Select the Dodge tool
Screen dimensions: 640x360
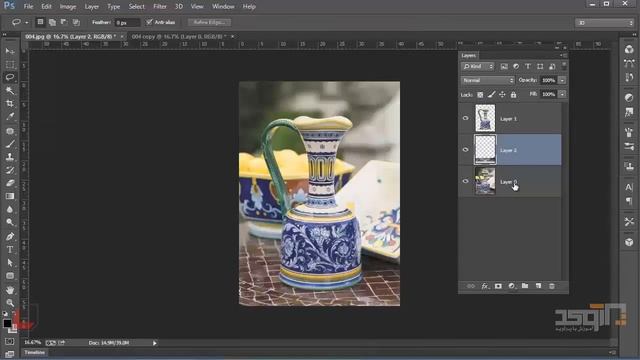point(10,222)
